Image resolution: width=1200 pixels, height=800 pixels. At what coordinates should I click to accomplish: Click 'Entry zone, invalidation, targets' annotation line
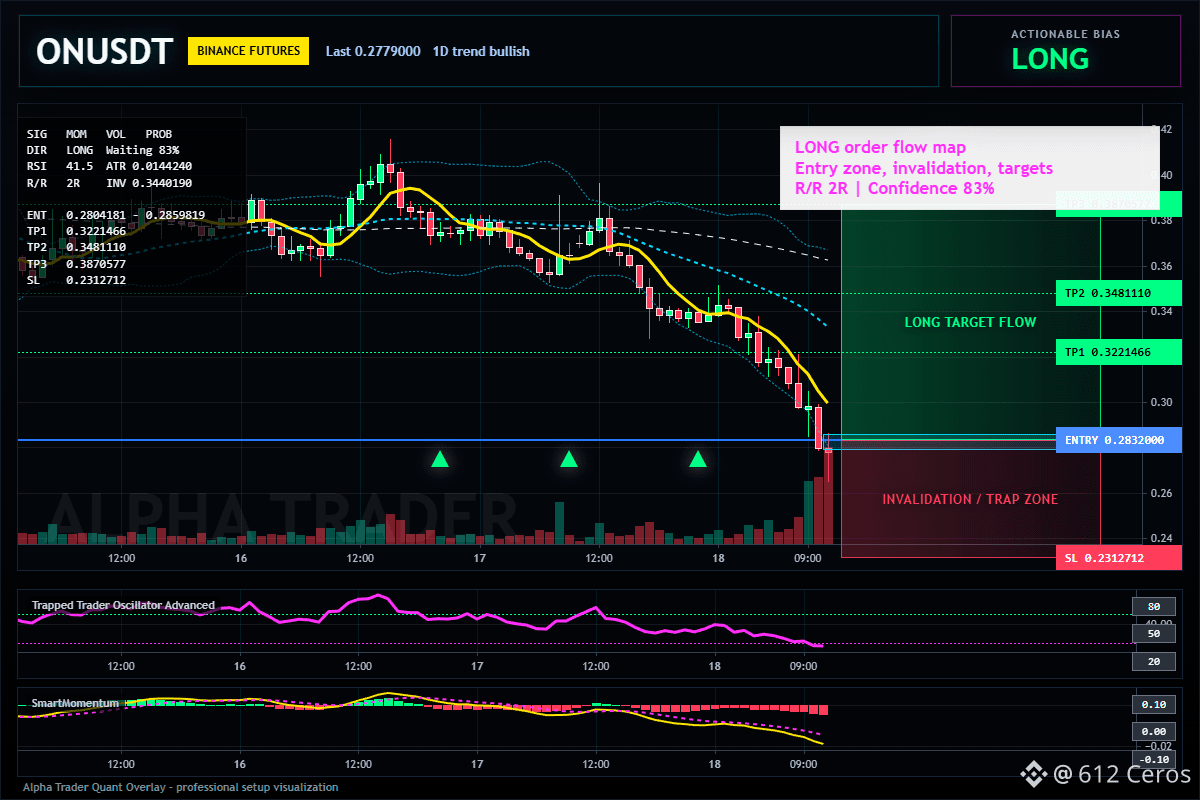click(x=923, y=168)
